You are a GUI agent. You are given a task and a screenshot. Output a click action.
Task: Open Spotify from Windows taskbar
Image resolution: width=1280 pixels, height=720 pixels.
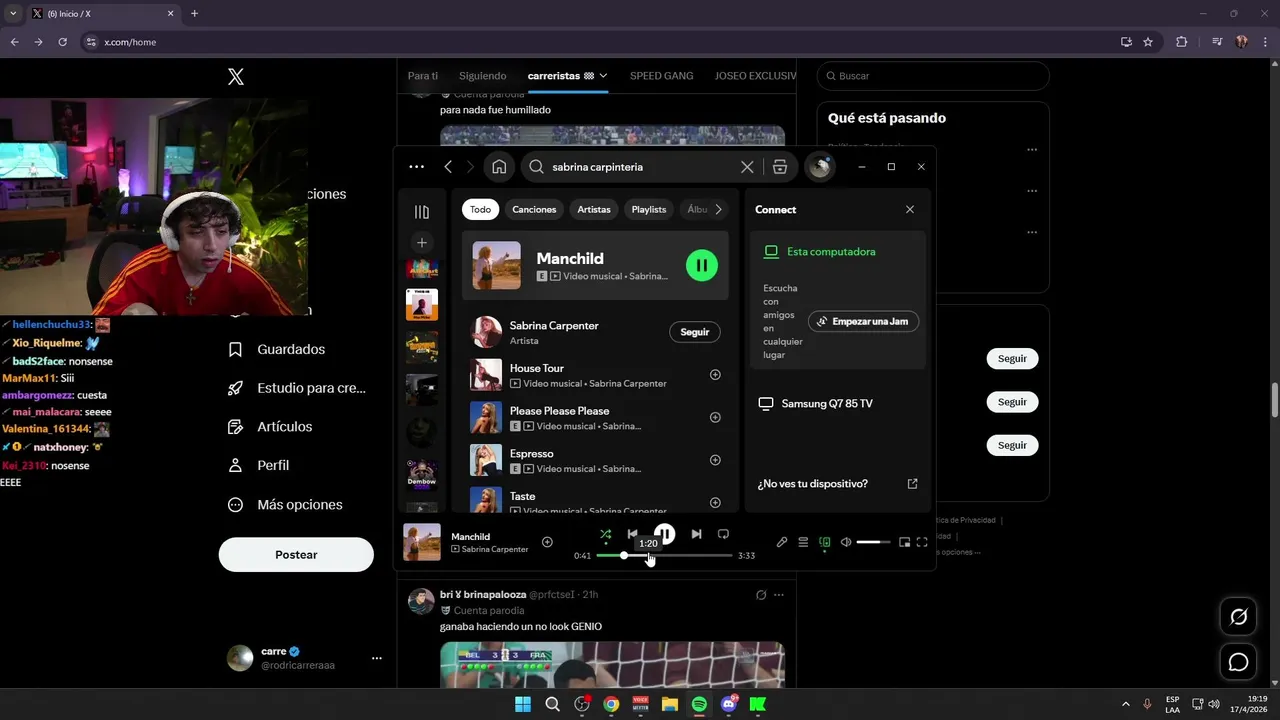click(x=699, y=705)
